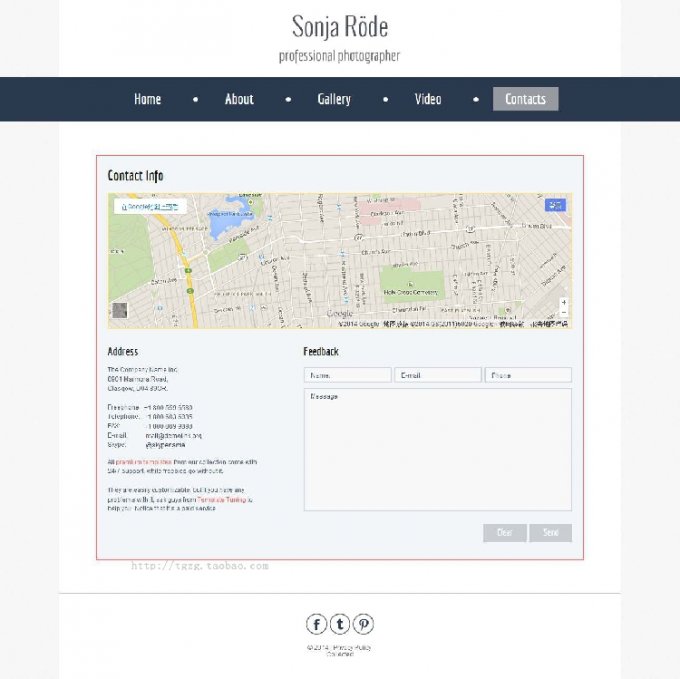Open the Facebook social icon
Screen dimensions: 680x679
pyautogui.click(x=316, y=625)
